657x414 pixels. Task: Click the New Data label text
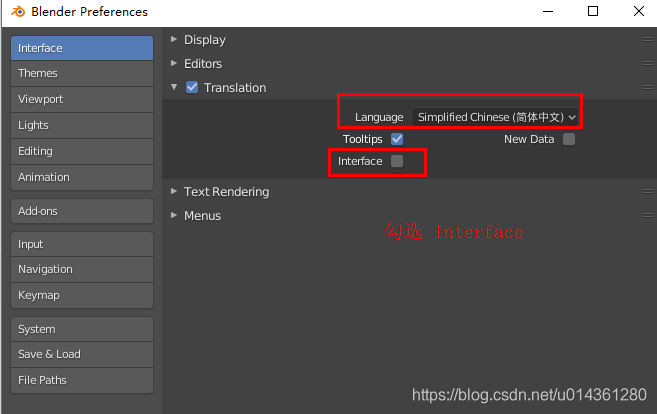click(529, 139)
